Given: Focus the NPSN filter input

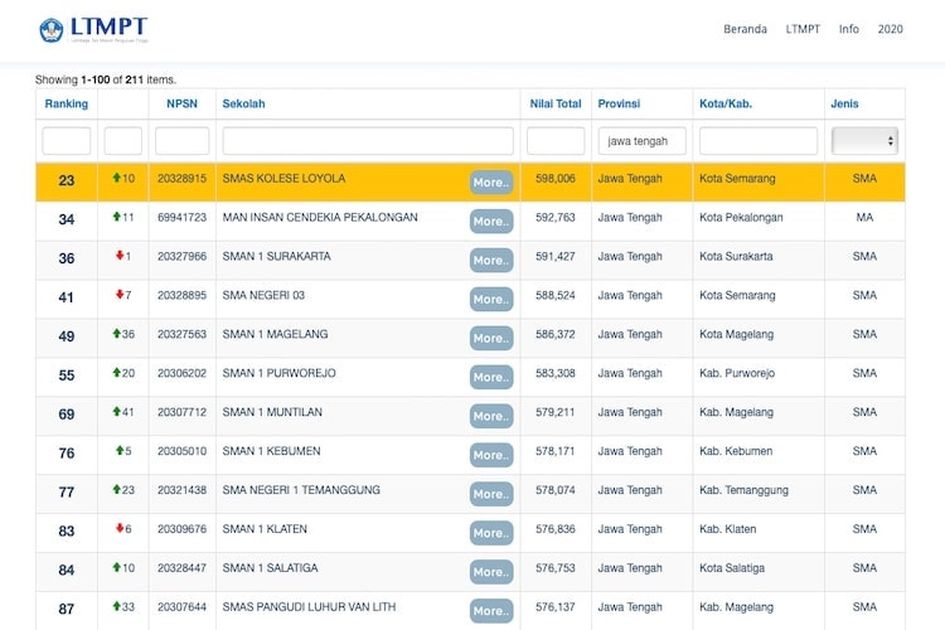Looking at the screenshot, I should [182, 141].
